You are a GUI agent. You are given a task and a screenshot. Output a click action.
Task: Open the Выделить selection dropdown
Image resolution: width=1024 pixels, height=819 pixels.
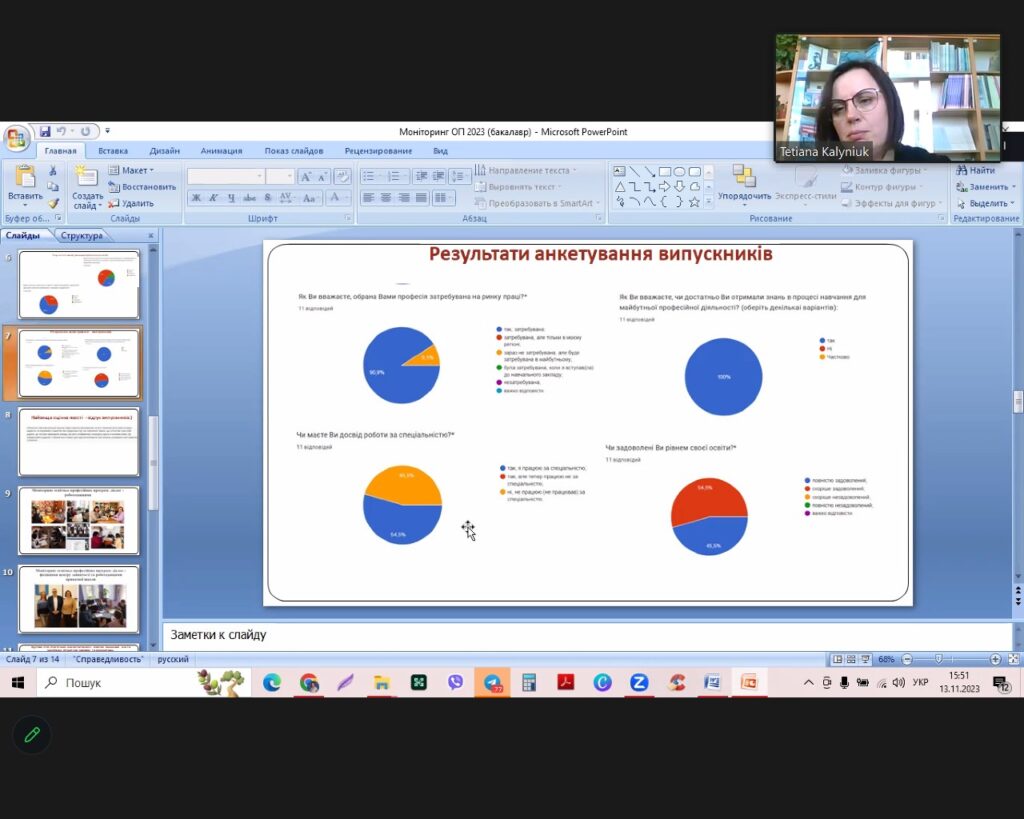coord(985,203)
